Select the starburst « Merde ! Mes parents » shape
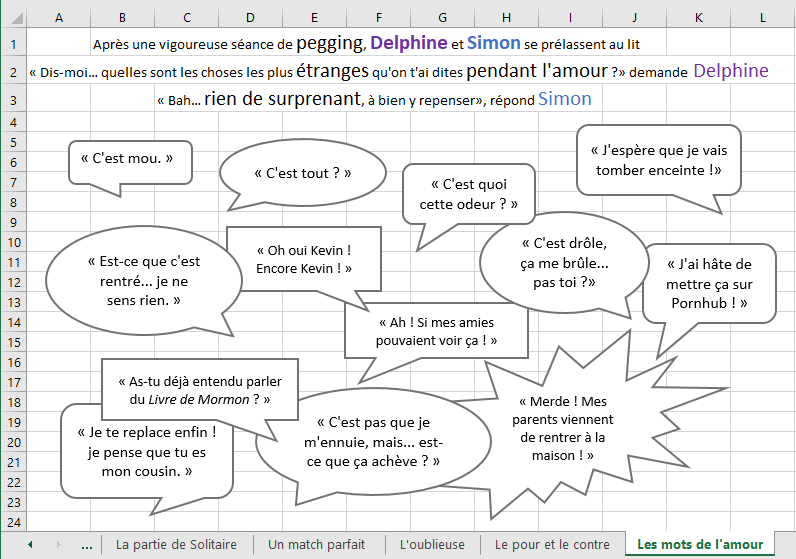 point(562,428)
